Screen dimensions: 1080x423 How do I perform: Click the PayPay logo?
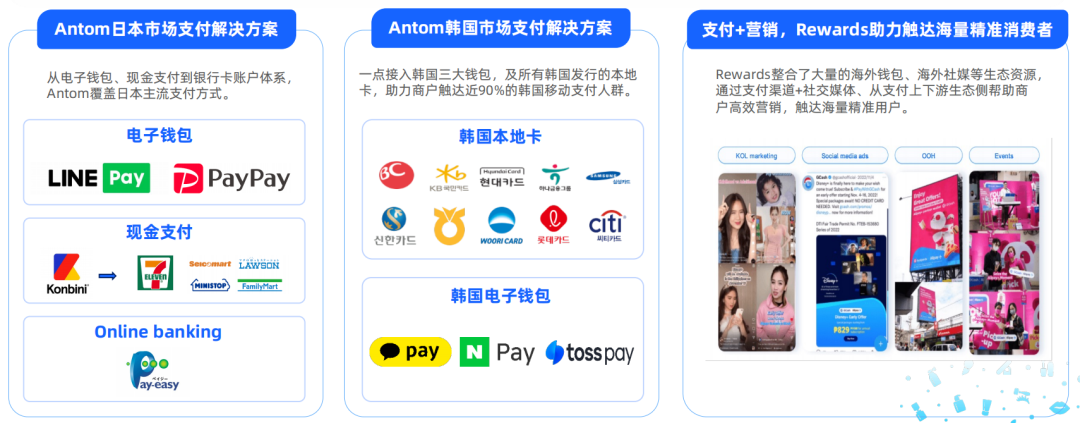(x=231, y=178)
